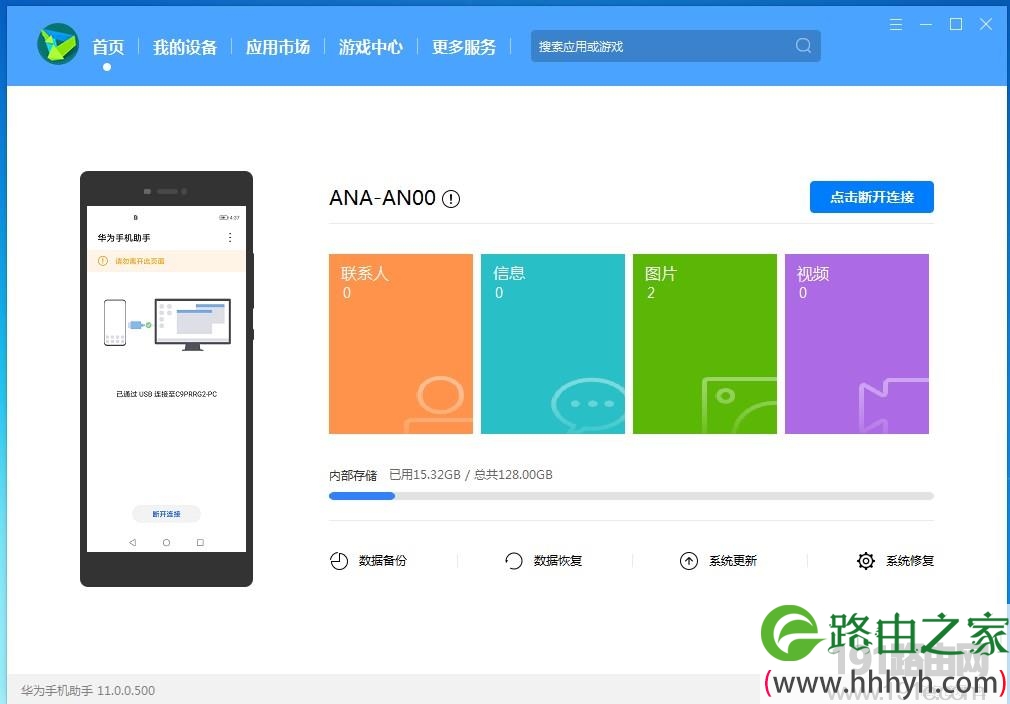
Task: Click the USB connection illustration in phone preview
Action: tap(167, 324)
